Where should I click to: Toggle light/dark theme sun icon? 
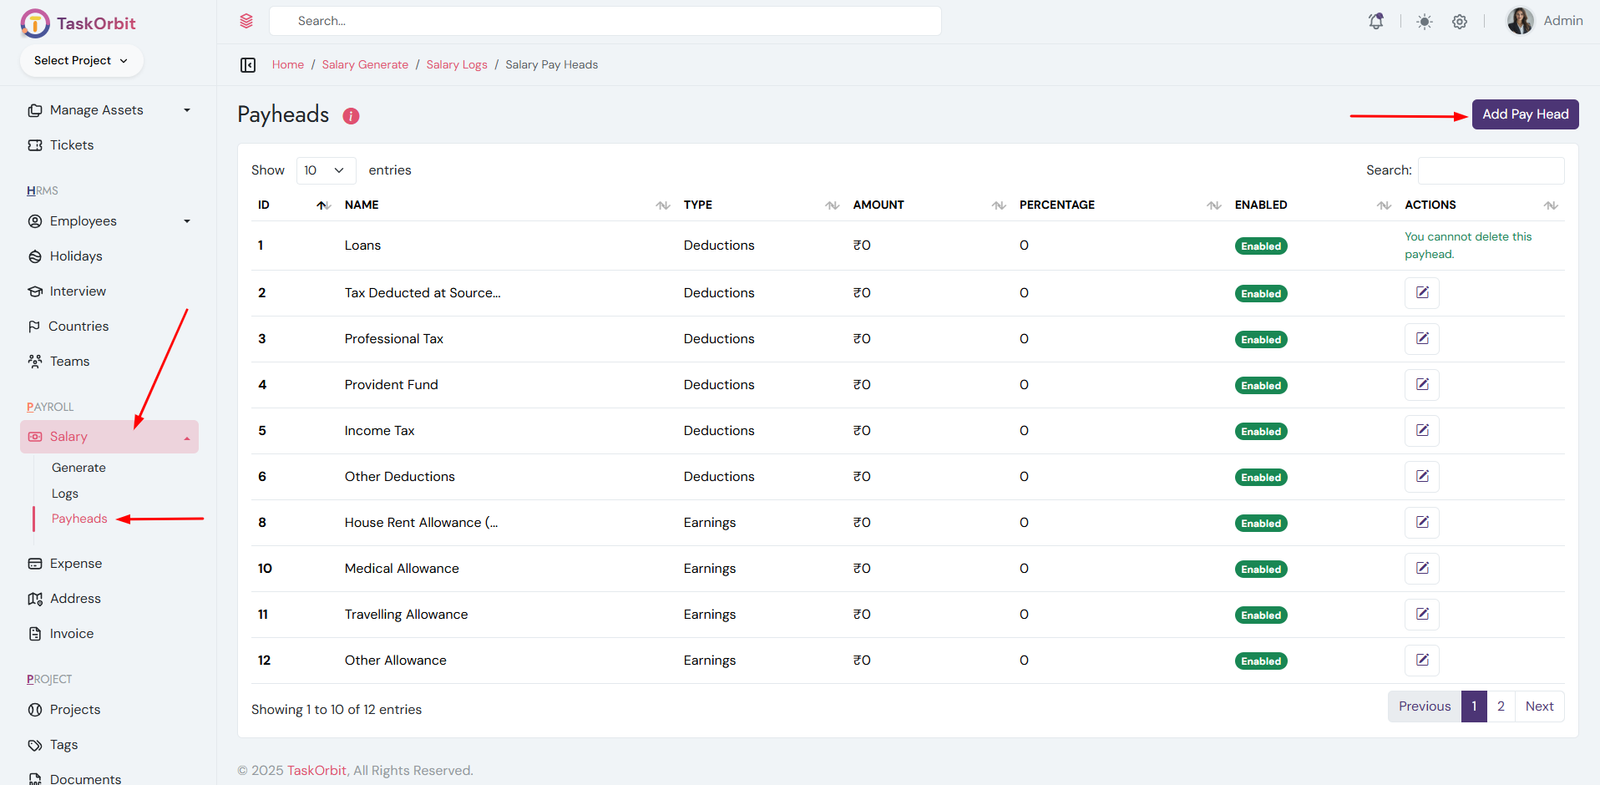tap(1424, 21)
